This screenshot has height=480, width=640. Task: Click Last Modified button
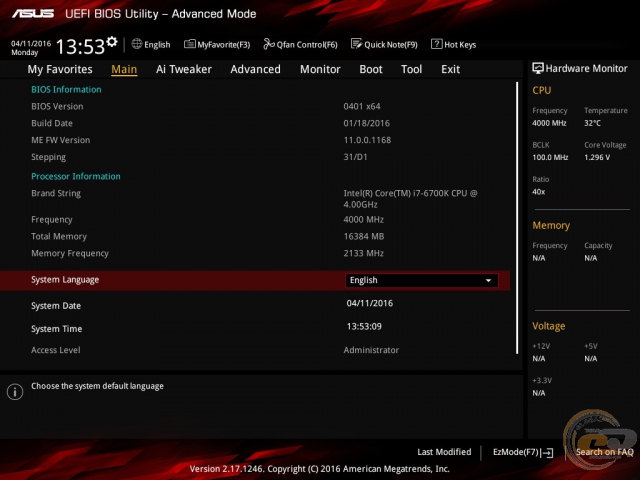pyautogui.click(x=444, y=452)
